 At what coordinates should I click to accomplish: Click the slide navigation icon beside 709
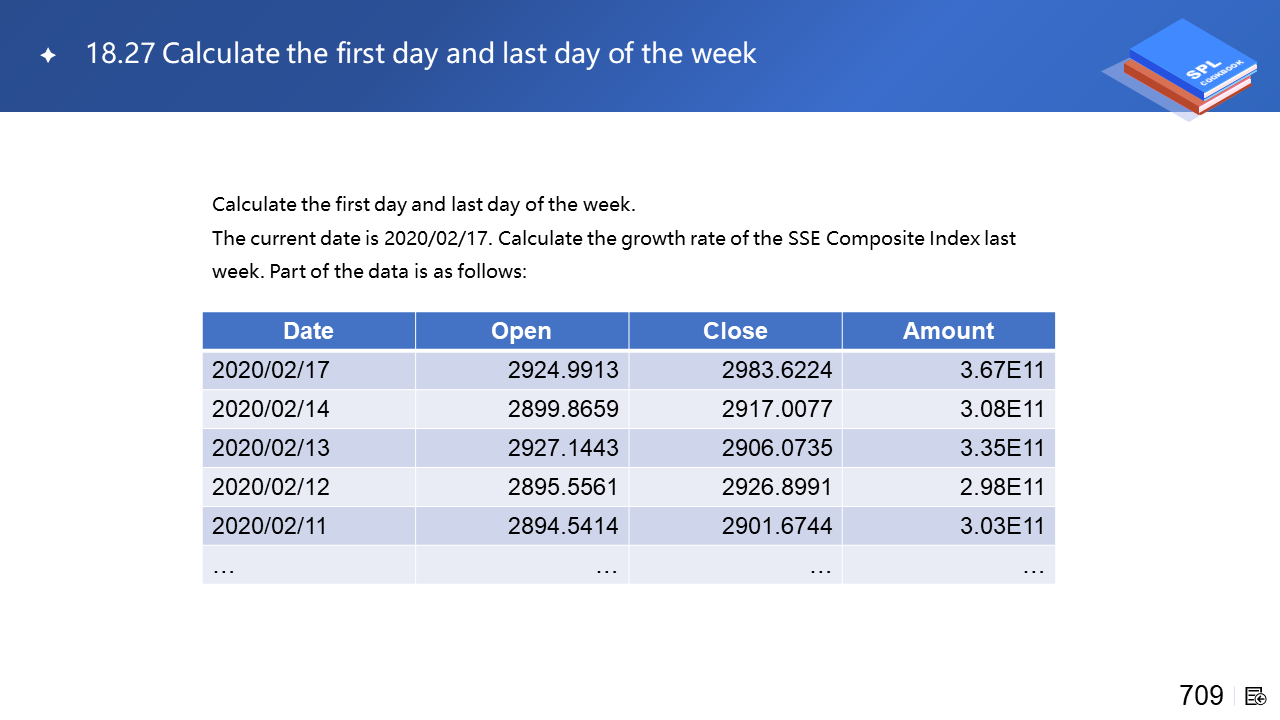tap(1256, 696)
